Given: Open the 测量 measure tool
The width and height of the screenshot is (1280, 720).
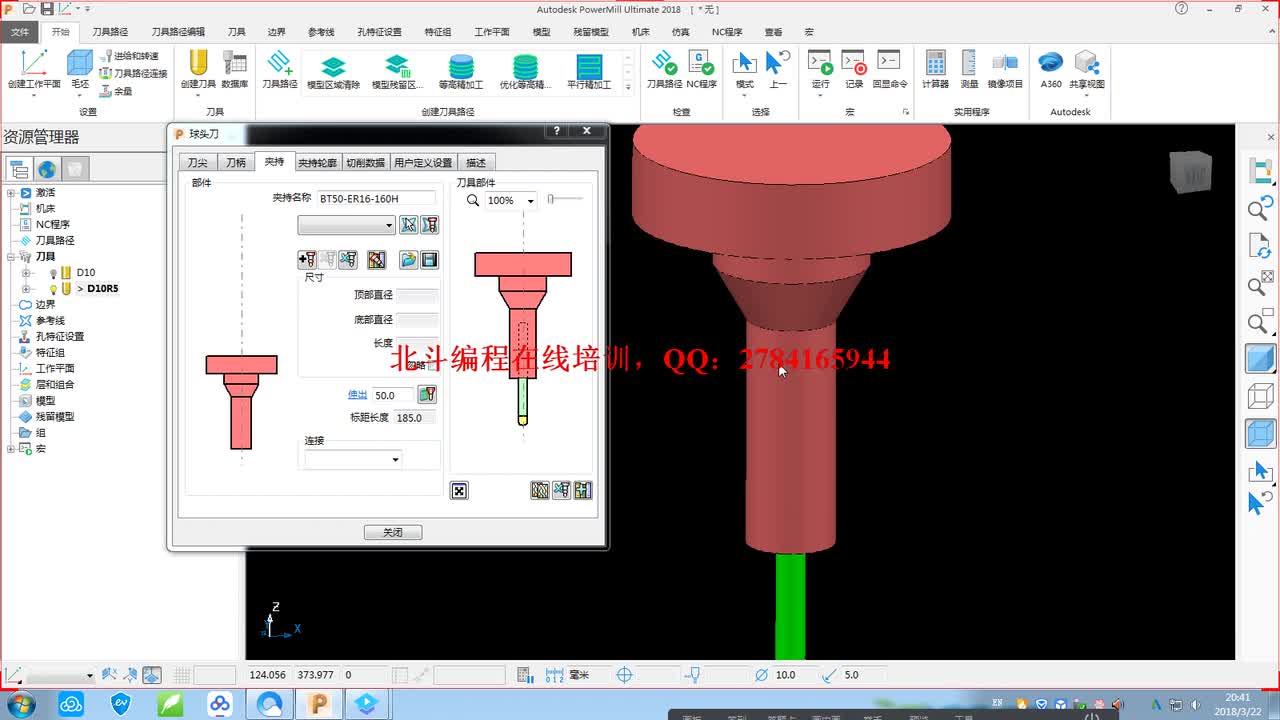Looking at the screenshot, I should [x=969, y=69].
